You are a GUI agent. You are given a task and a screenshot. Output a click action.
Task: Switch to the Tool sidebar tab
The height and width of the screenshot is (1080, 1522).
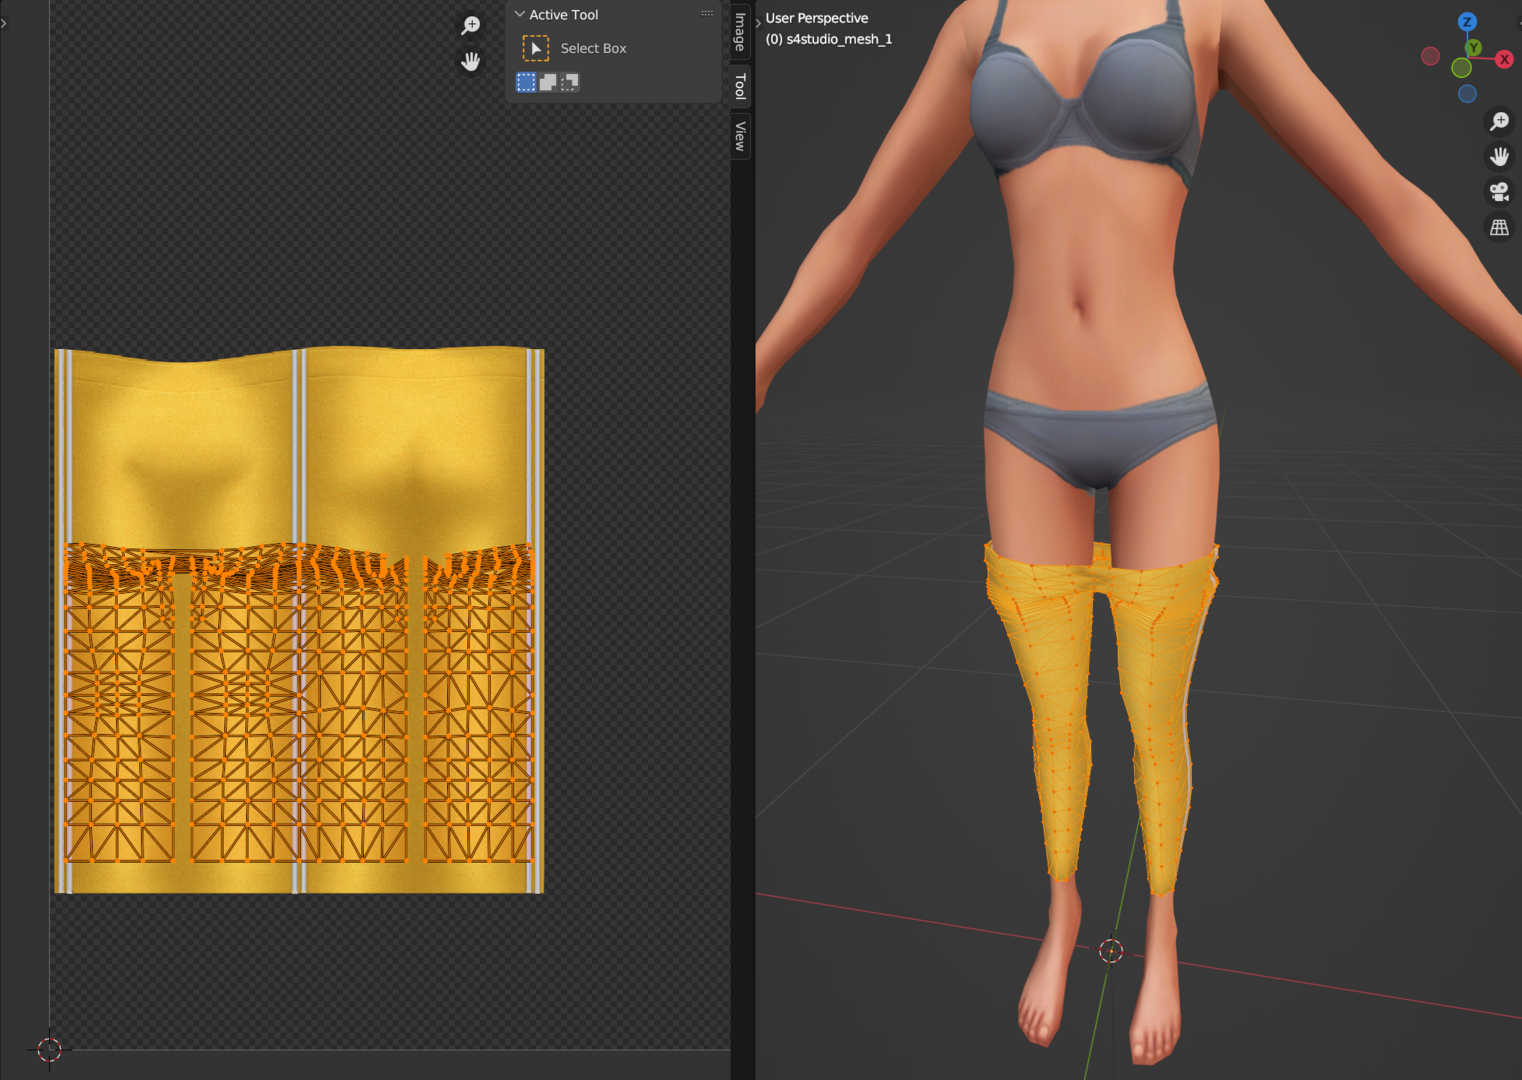coord(740,87)
